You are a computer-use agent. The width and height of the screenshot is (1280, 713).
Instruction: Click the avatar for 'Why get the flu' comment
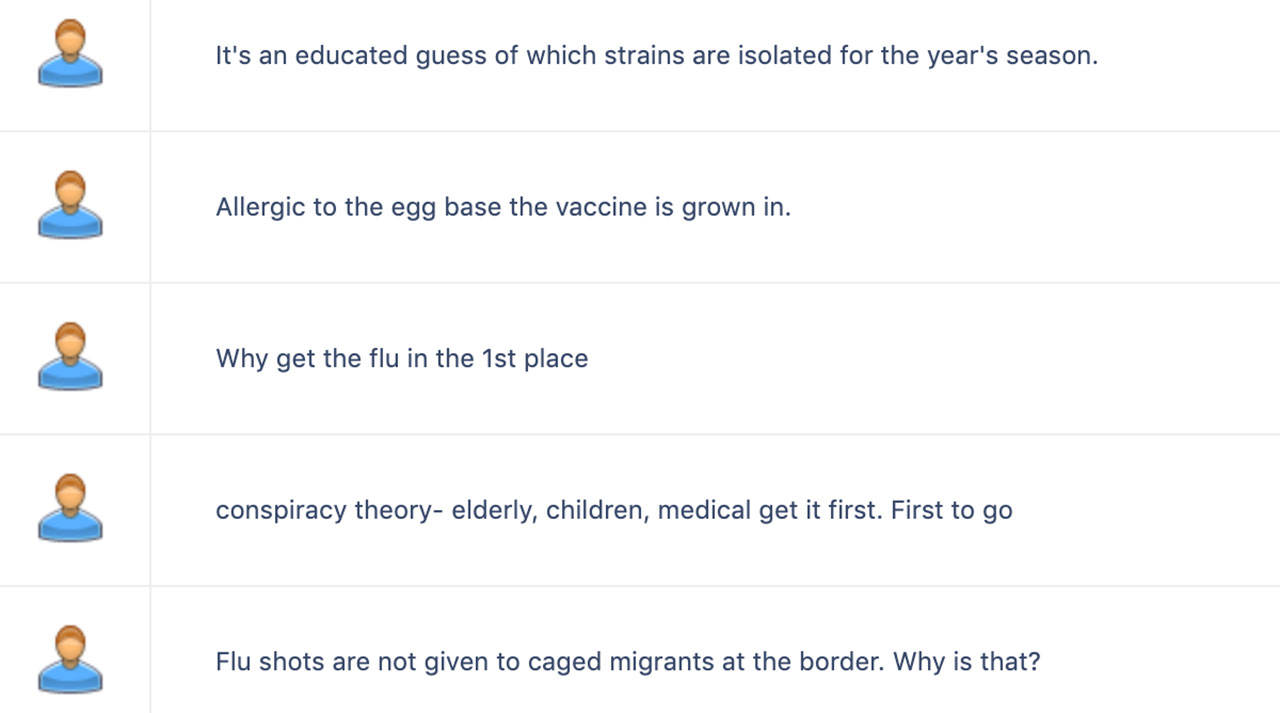[x=70, y=356]
